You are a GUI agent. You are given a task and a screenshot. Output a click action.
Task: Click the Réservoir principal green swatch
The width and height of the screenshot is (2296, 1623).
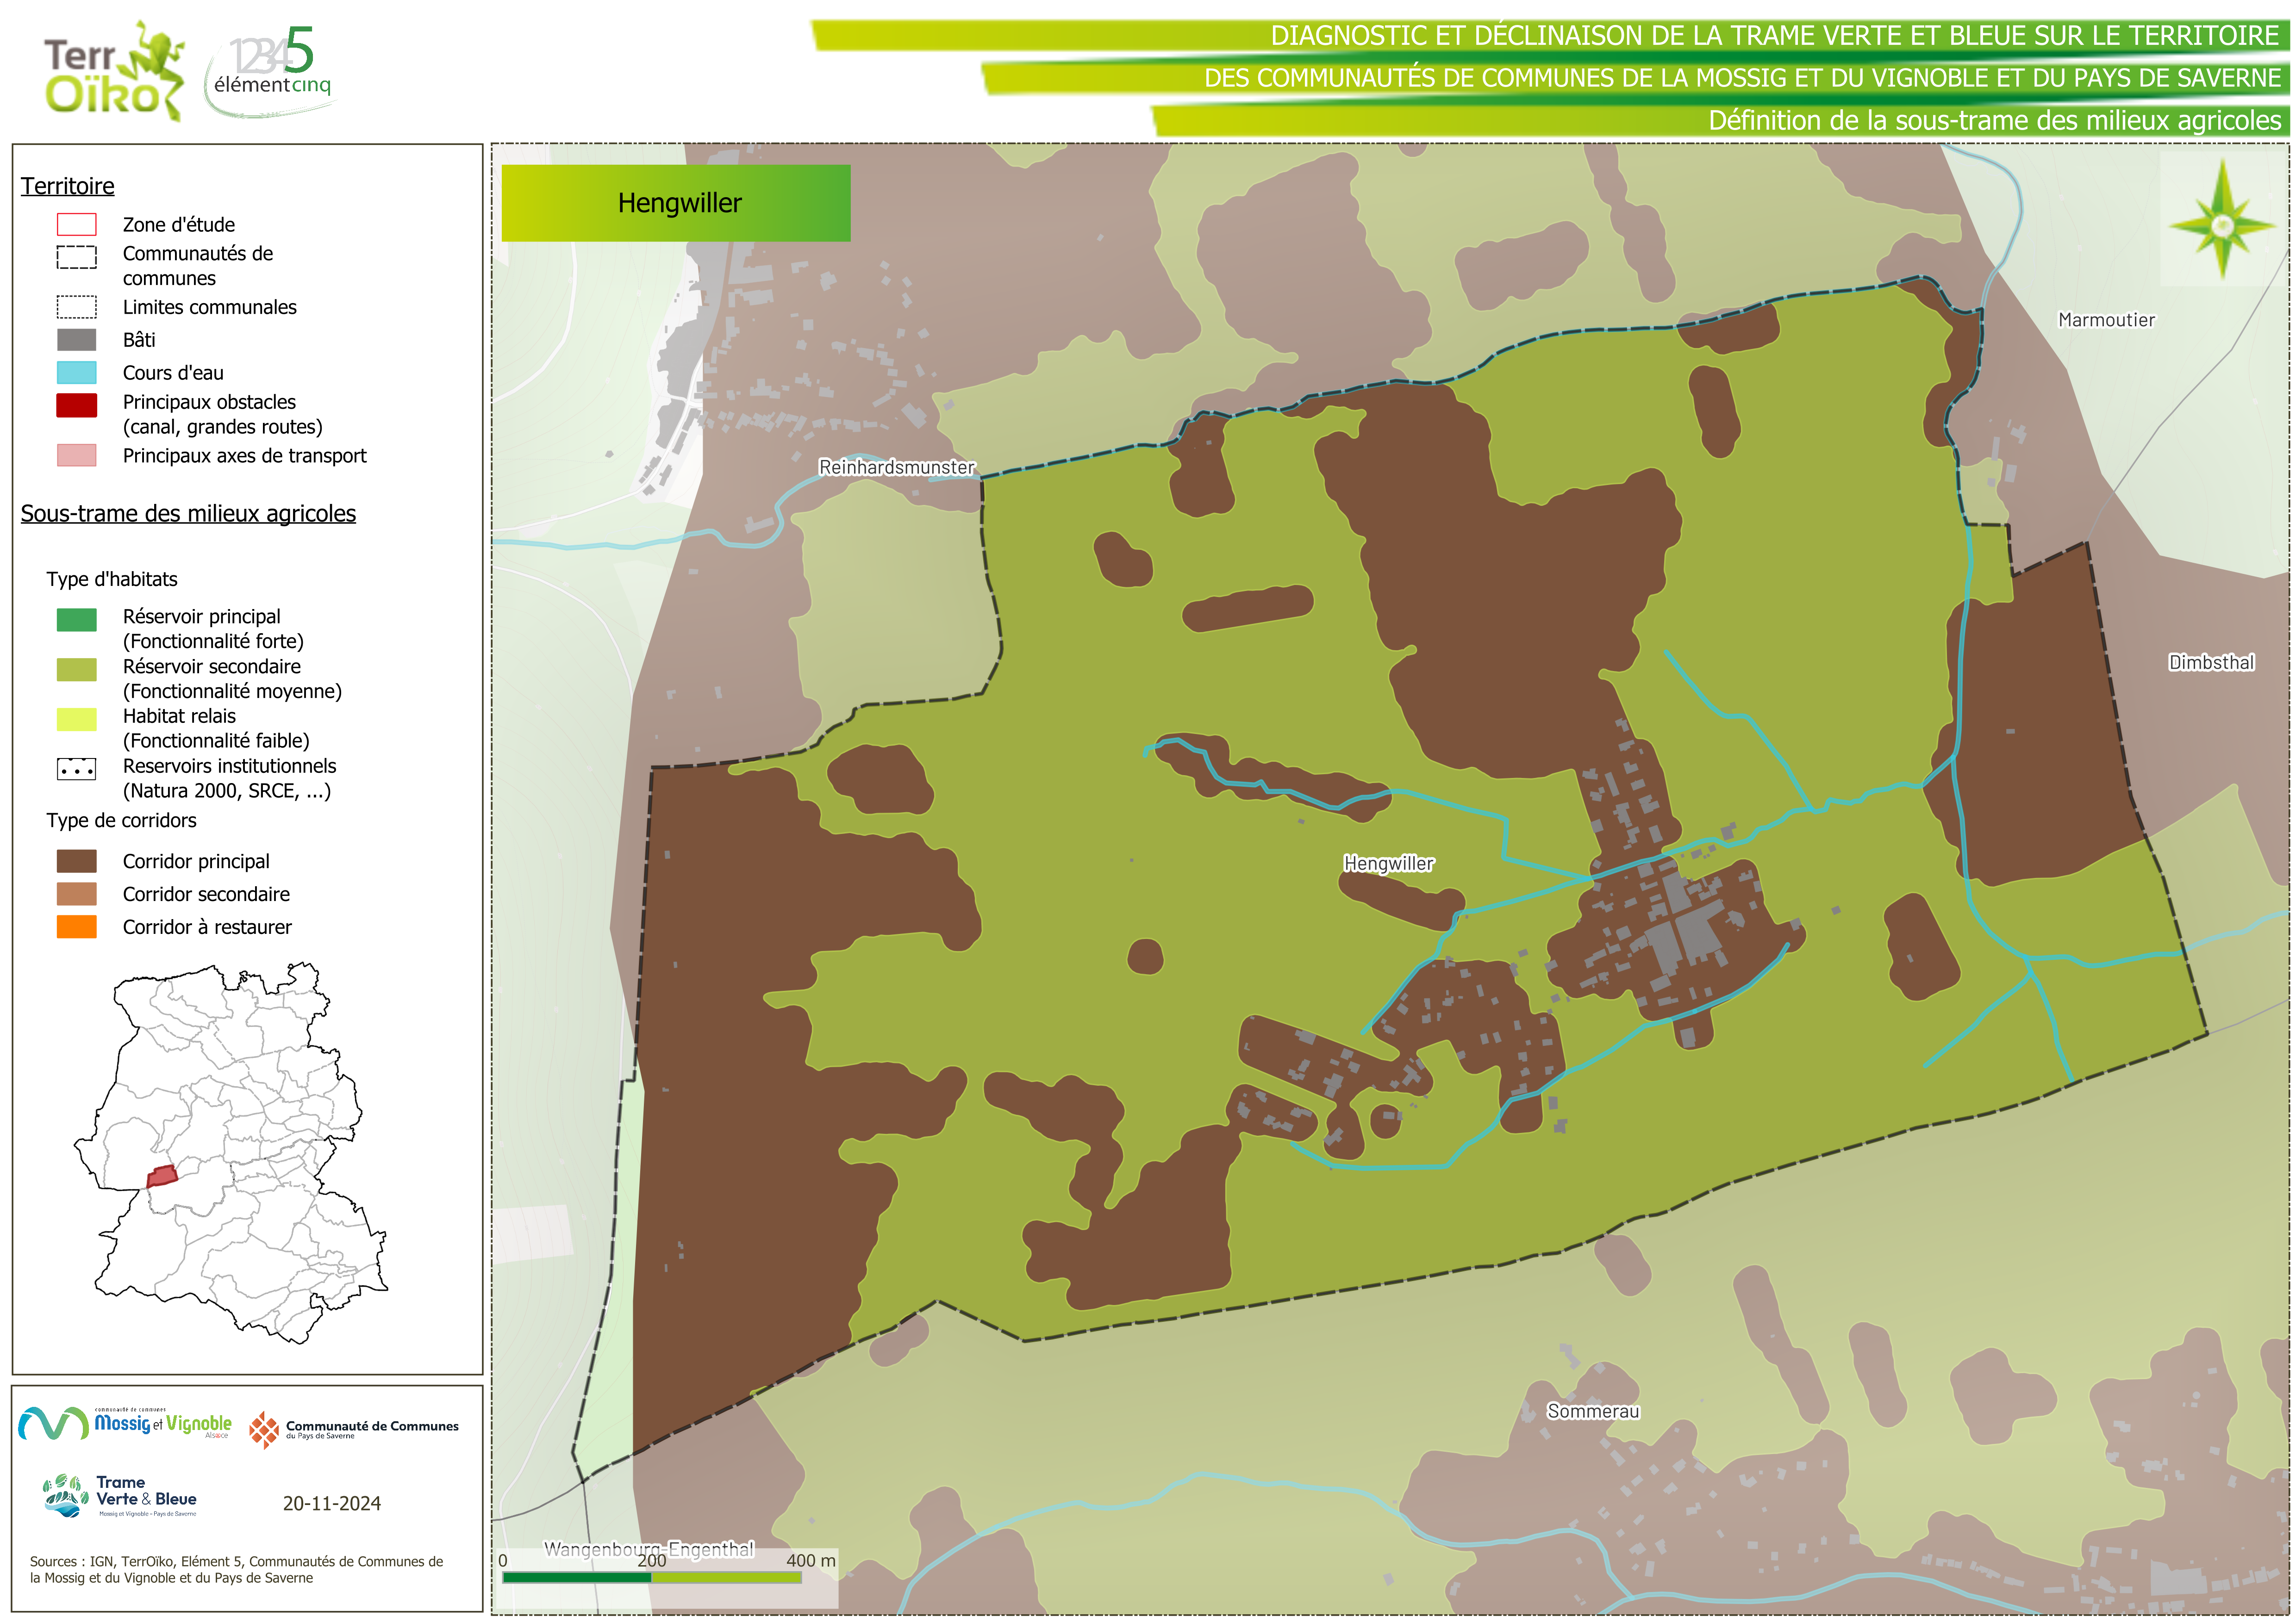coord(77,620)
